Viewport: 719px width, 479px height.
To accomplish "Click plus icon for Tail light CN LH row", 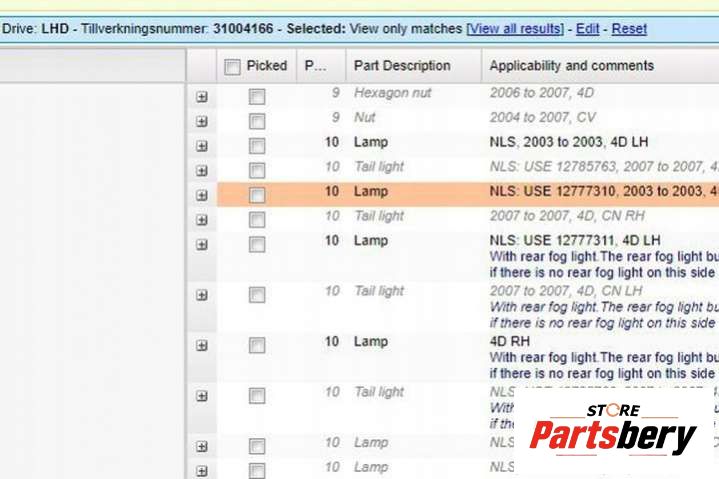I will click(x=202, y=295).
